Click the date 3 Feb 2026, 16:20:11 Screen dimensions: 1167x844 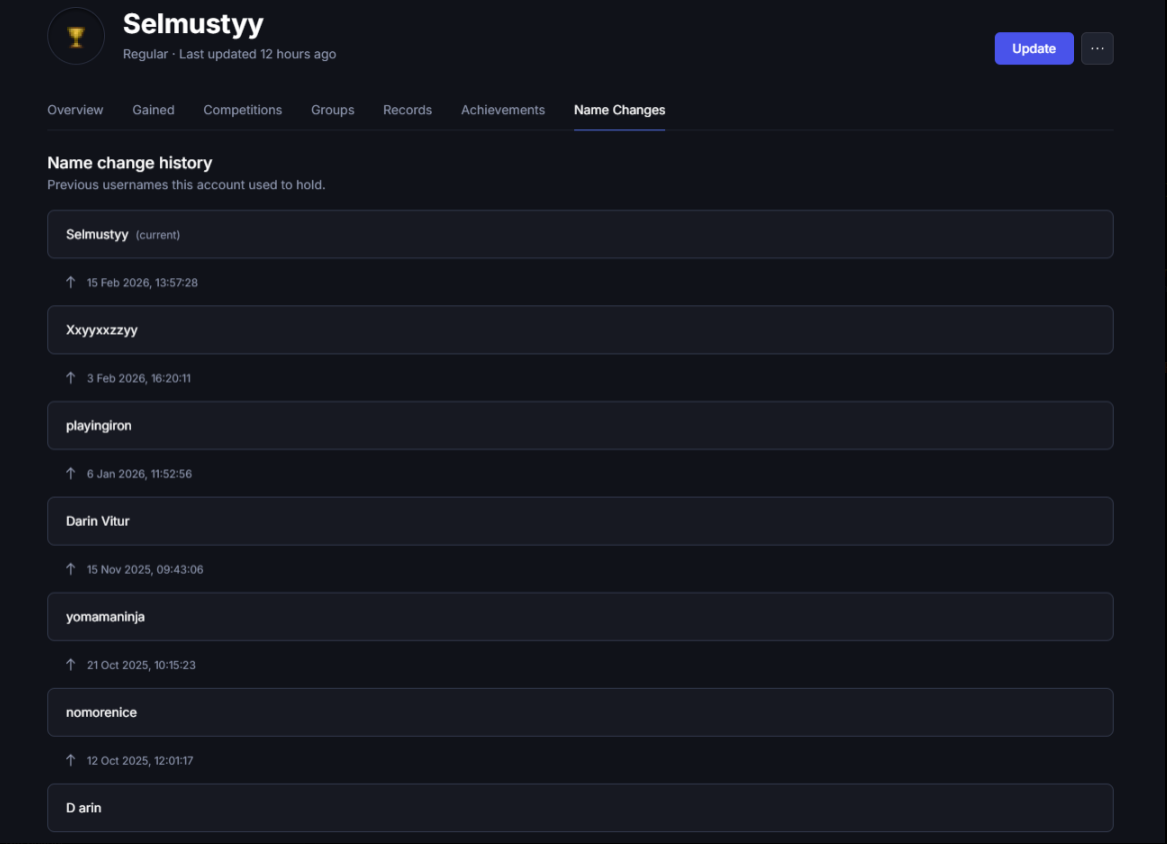(x=138, y=378)
